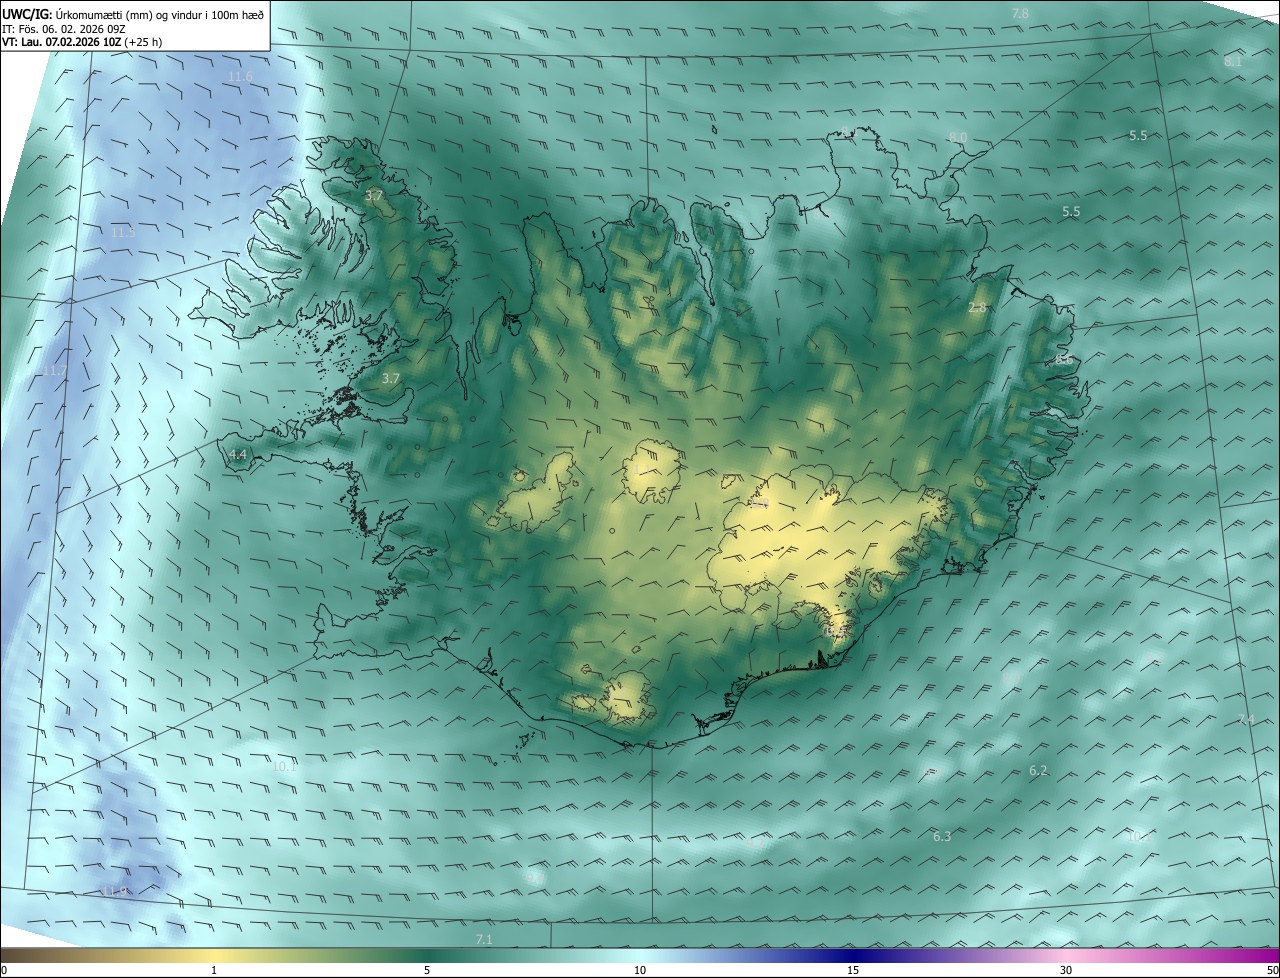The height and width of the screenshot is (978, 1280).
Task: Click the 8.0 value label
Action: [958, 137]
